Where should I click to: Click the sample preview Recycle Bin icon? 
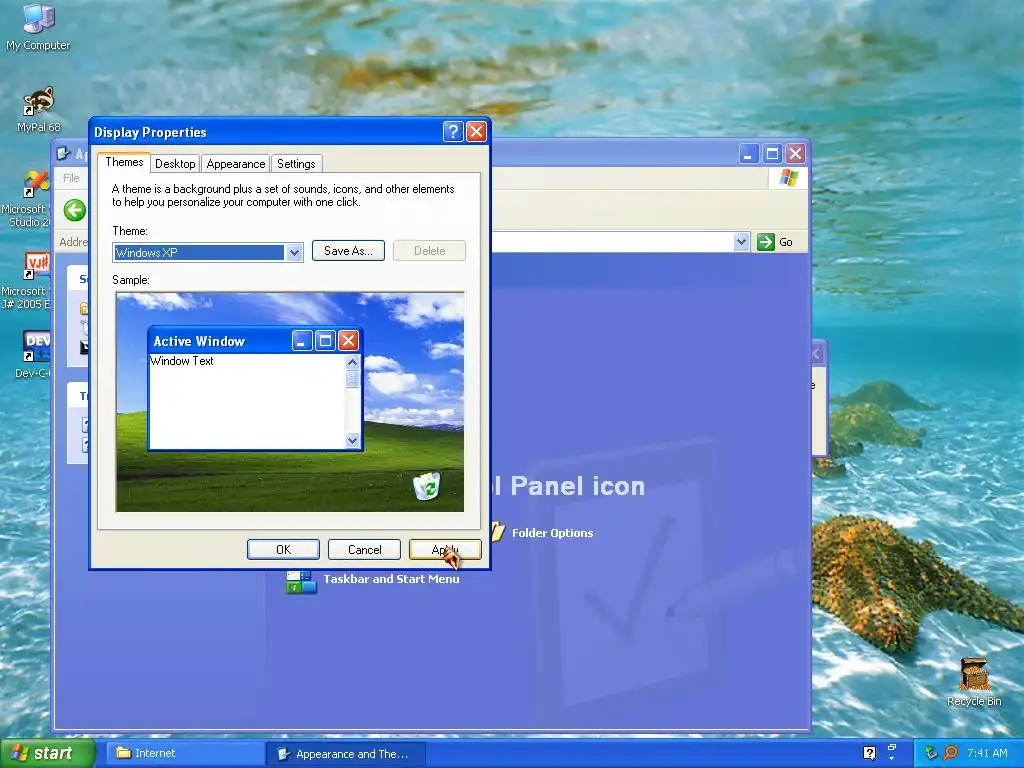(x=426, y=486)
